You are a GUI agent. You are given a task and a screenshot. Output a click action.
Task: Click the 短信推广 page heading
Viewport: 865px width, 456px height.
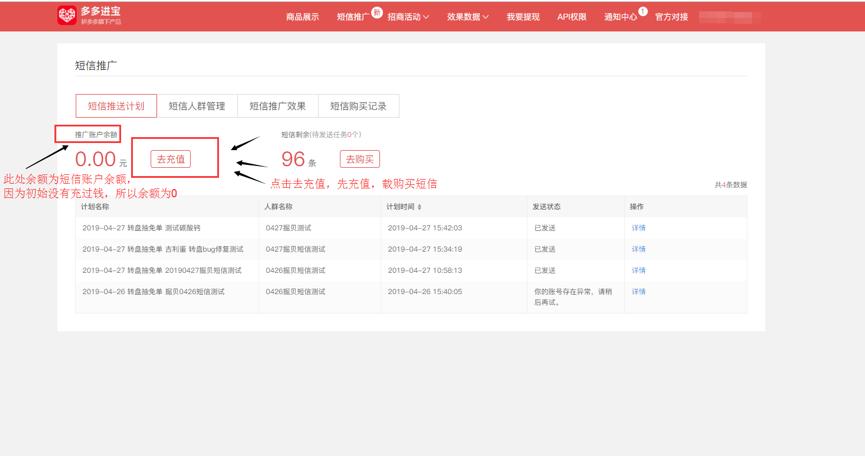tap(96, 65)
